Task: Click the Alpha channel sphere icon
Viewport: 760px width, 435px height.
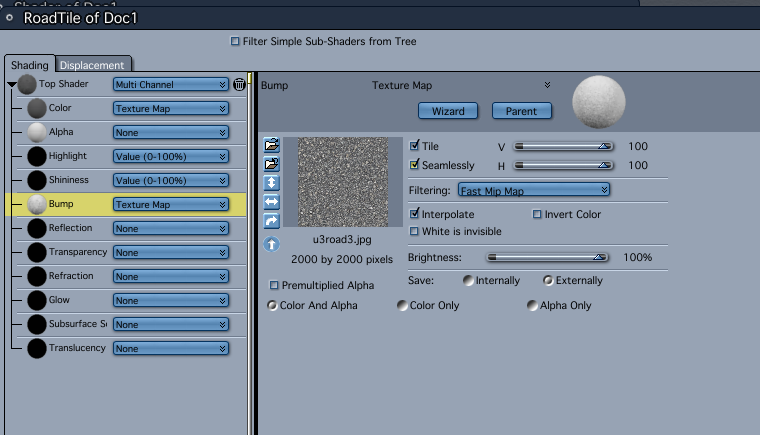Action: pyautogui.click(x=37, y=132)
